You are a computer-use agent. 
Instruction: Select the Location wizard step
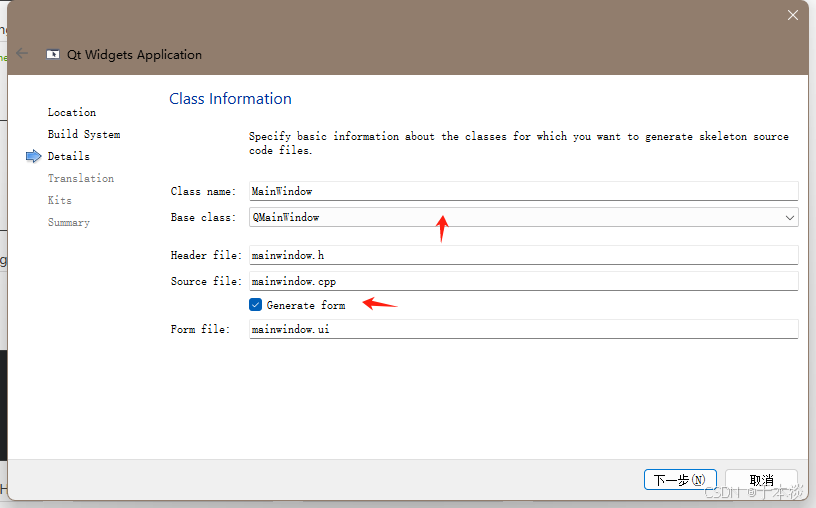[x=72, y=112]
